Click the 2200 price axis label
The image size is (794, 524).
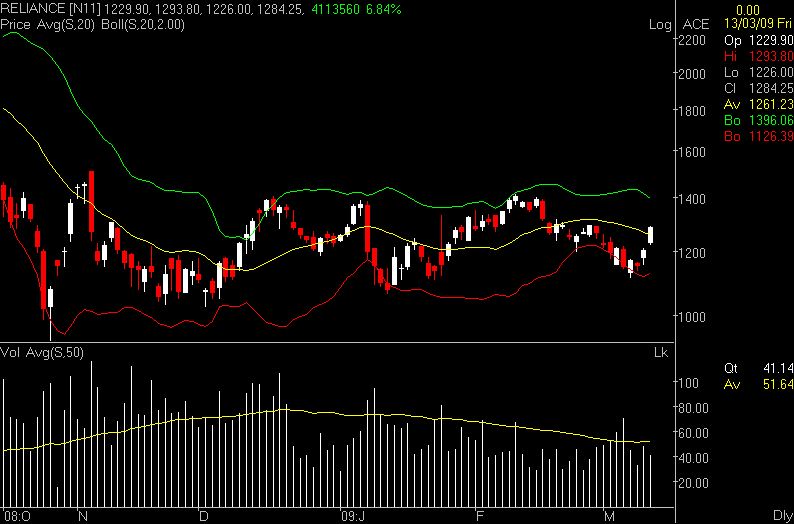click(x=693, y=40)
